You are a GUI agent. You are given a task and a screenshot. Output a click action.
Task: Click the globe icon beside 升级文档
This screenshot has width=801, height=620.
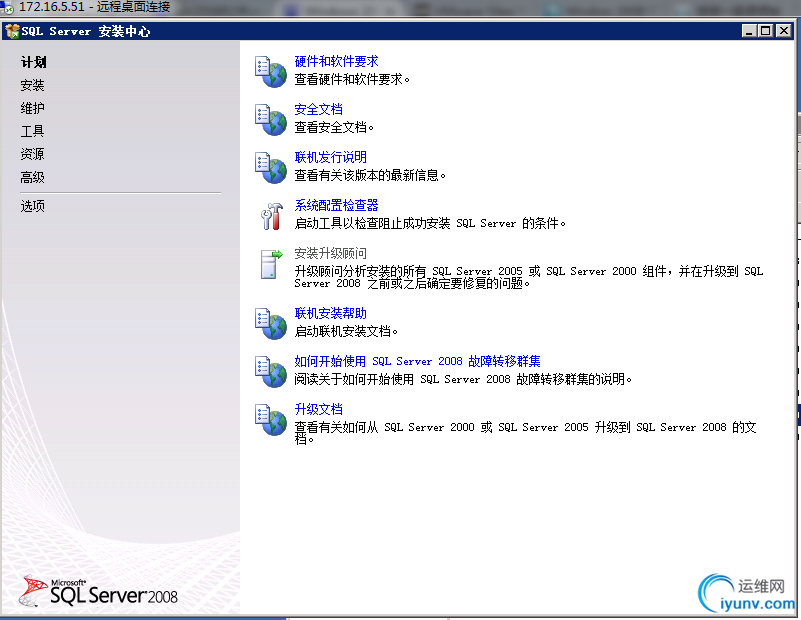[x=271, y=420]
